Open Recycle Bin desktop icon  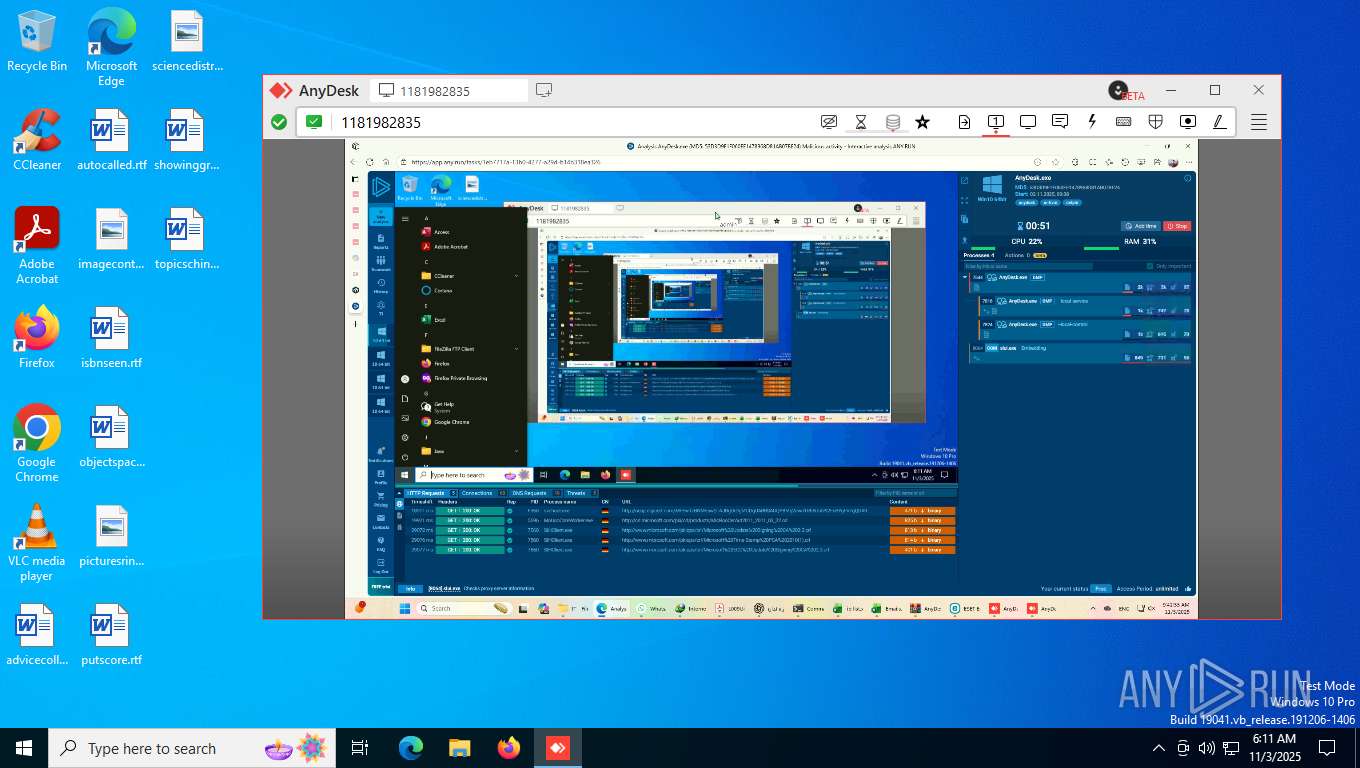click(37, 41)
